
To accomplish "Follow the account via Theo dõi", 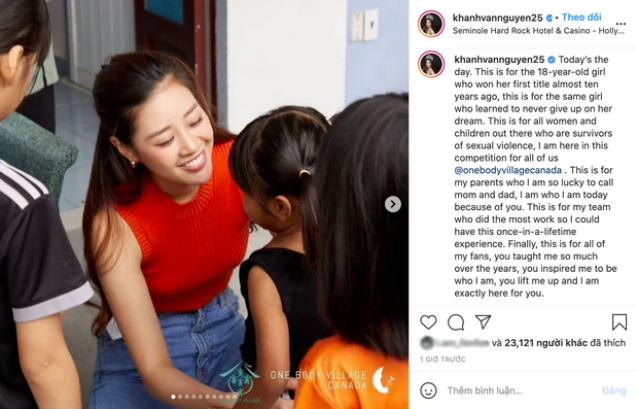I will pos(581,17).
